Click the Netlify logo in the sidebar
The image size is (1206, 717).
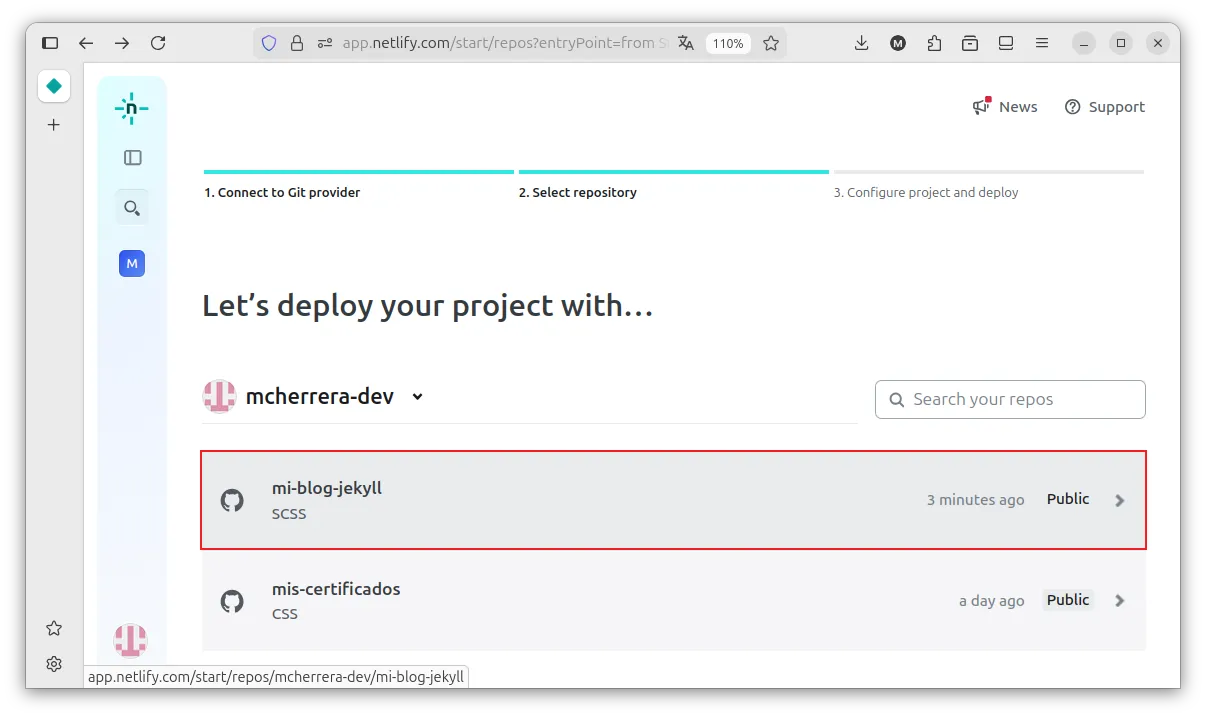(131, 108)
